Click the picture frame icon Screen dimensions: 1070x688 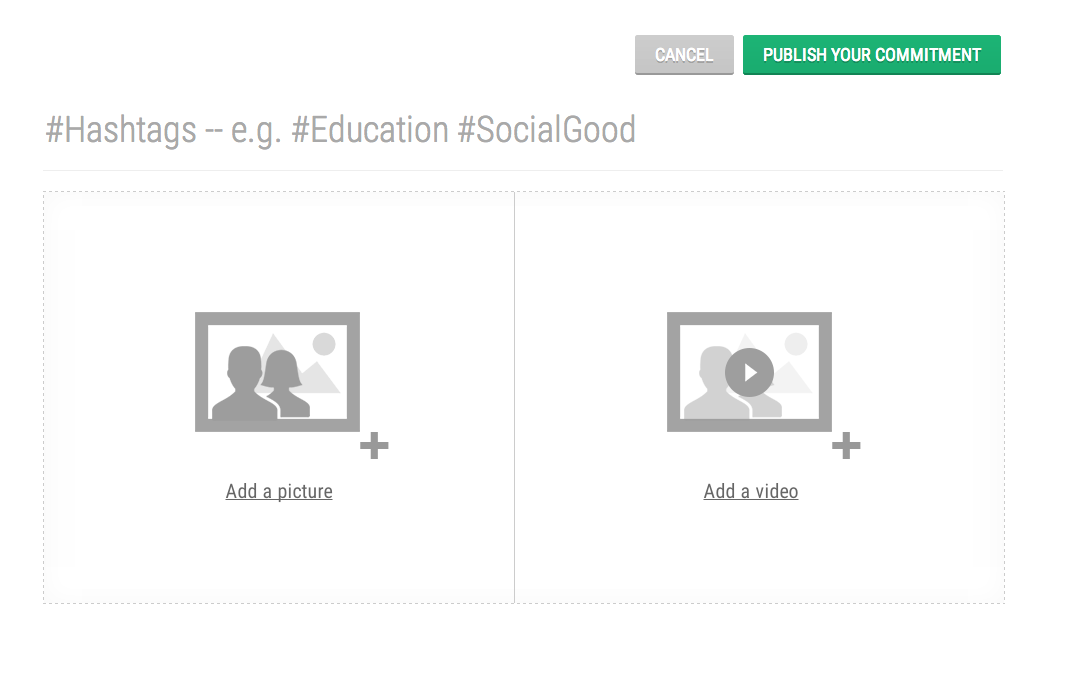tap(277, 371)
